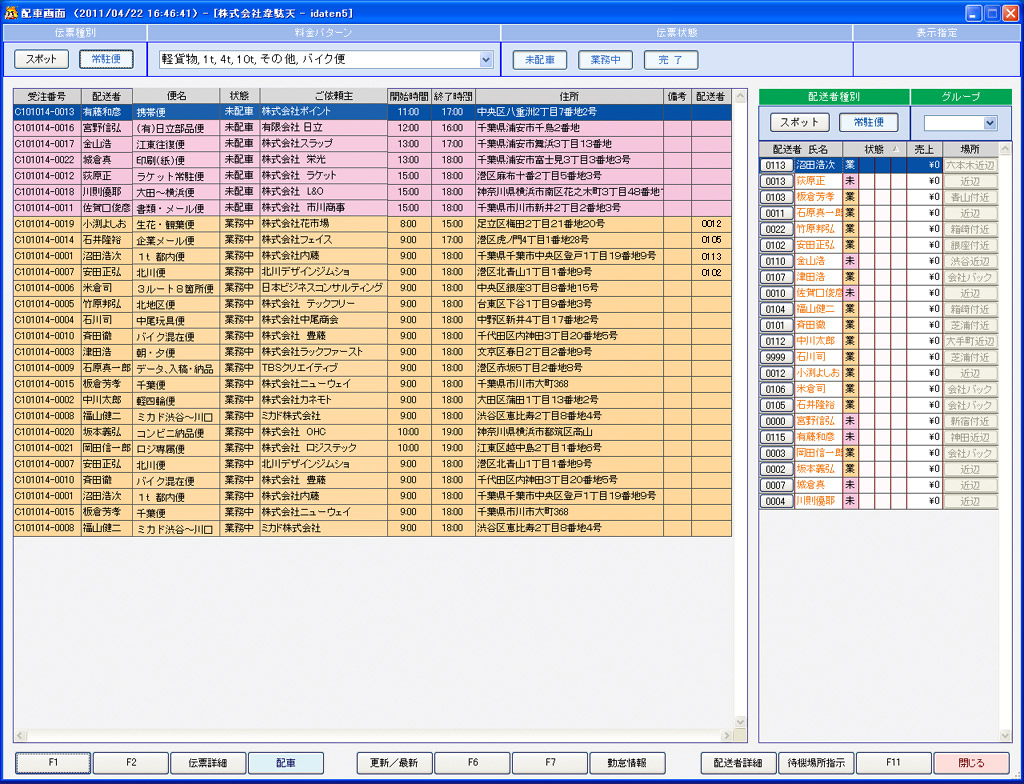Expand the グループ combo box
The image size is (1024, 784).
click(x=990, y=122)
